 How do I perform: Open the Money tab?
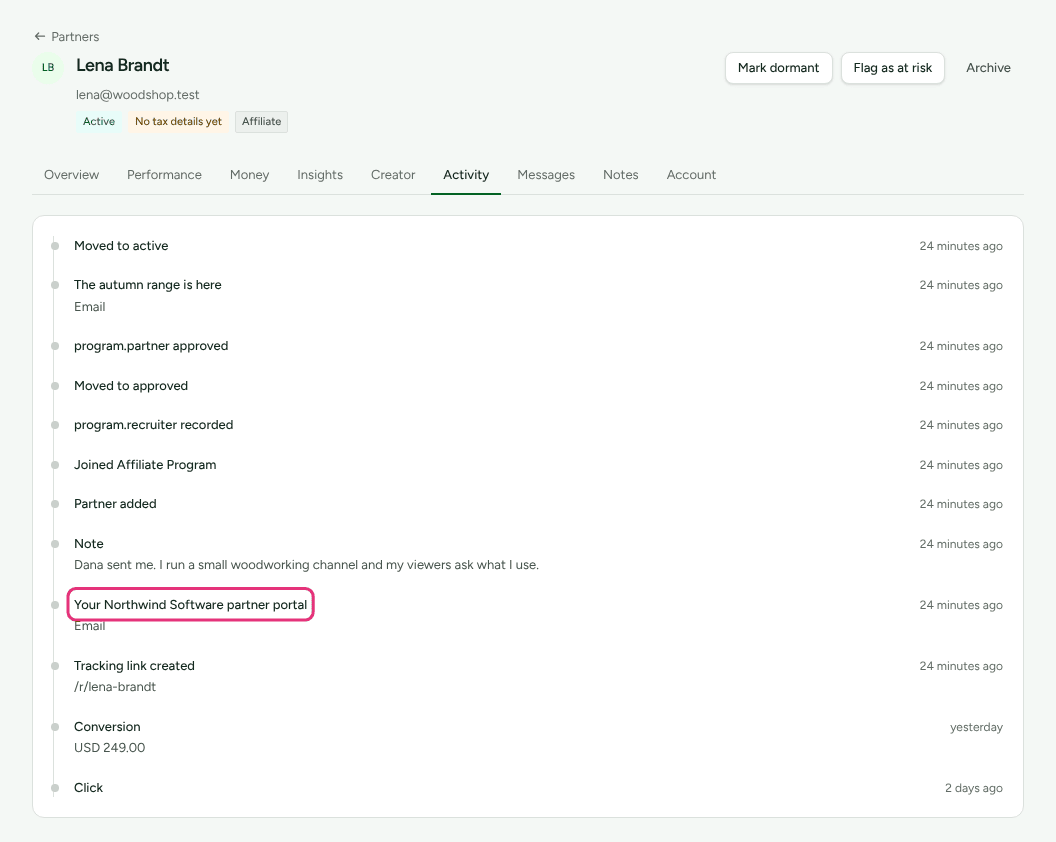pyautogui.click(x=249, y=174)
